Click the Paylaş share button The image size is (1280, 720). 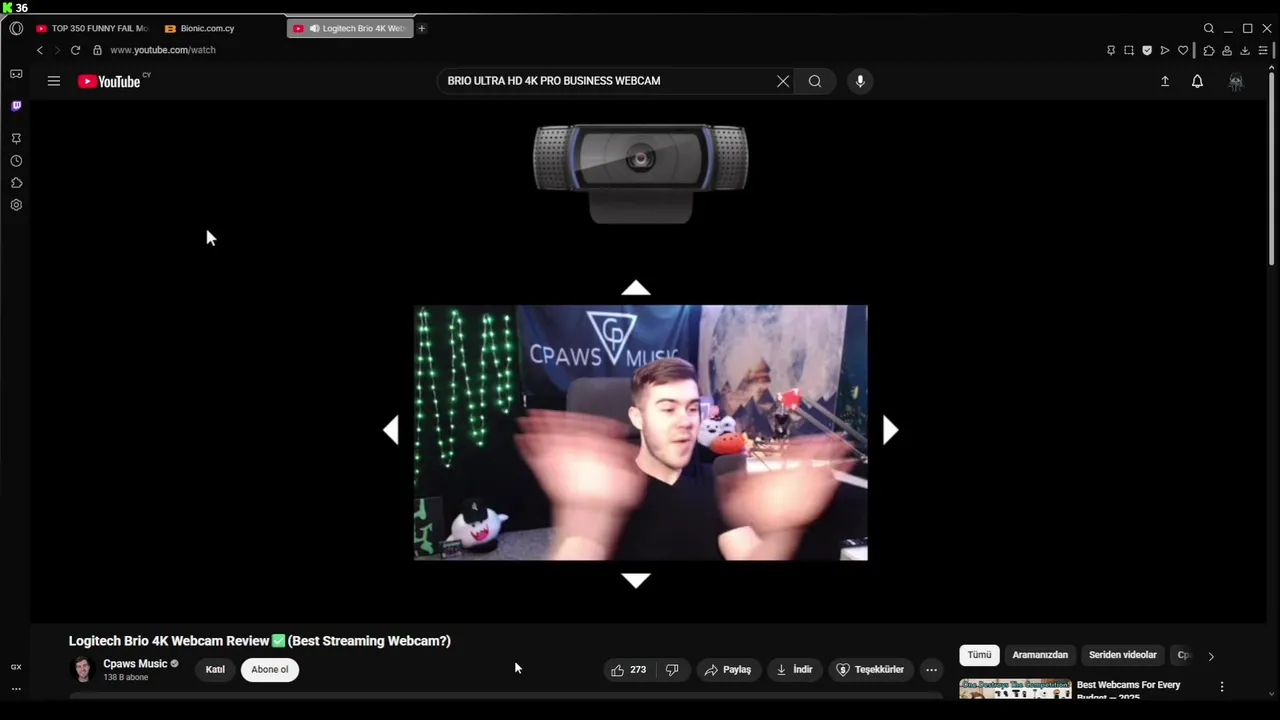pos(728,670)
